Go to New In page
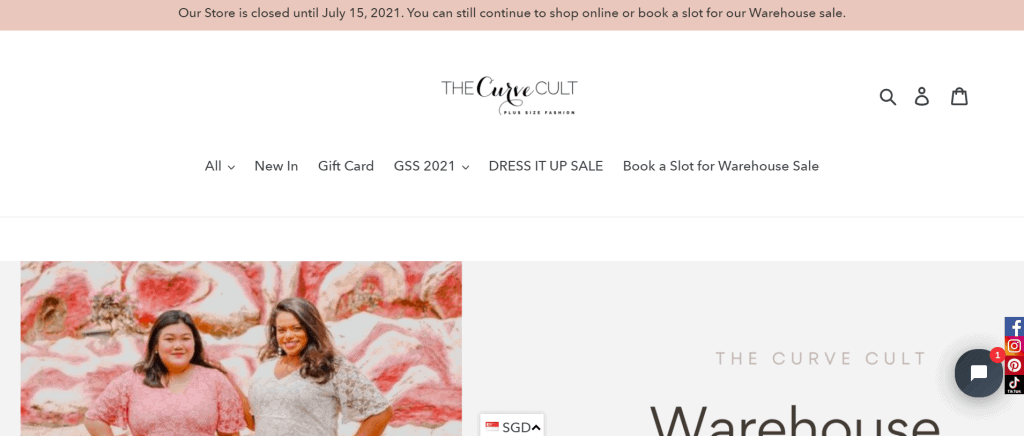This screenshot has height=436, width=1024. pos(276,166)
